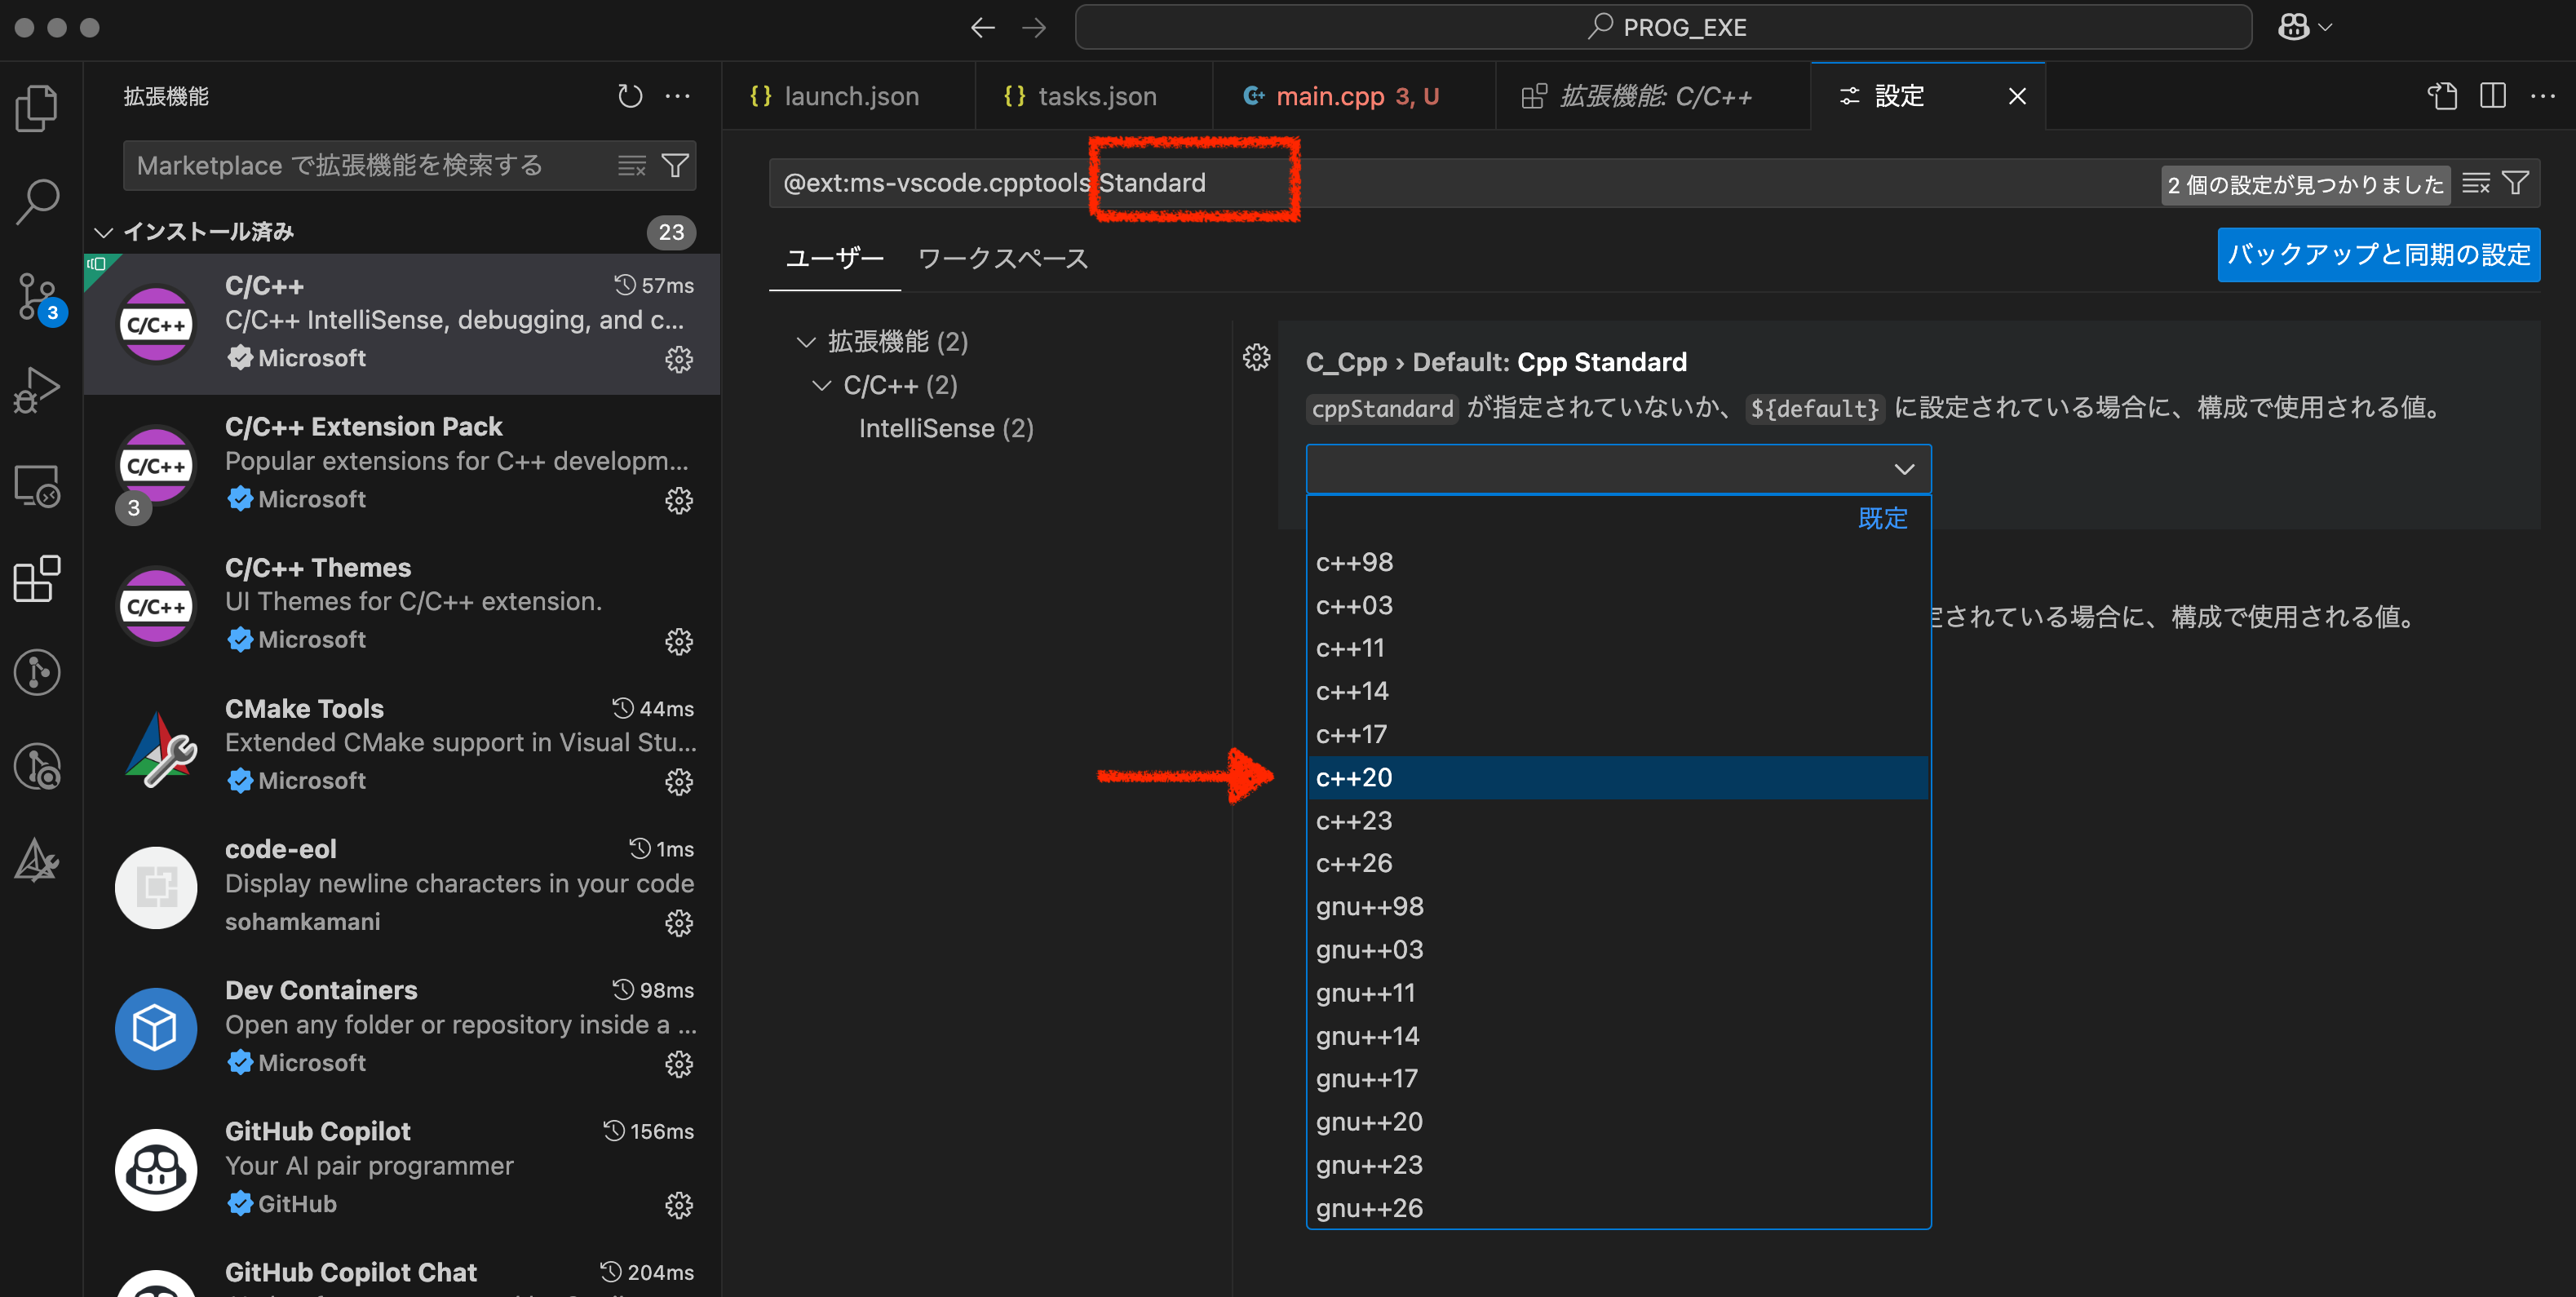Go back with the navigation arrow
The width and height of the screenshot is (2576, 1297).
pyautogui.click(x=983, y=27)
